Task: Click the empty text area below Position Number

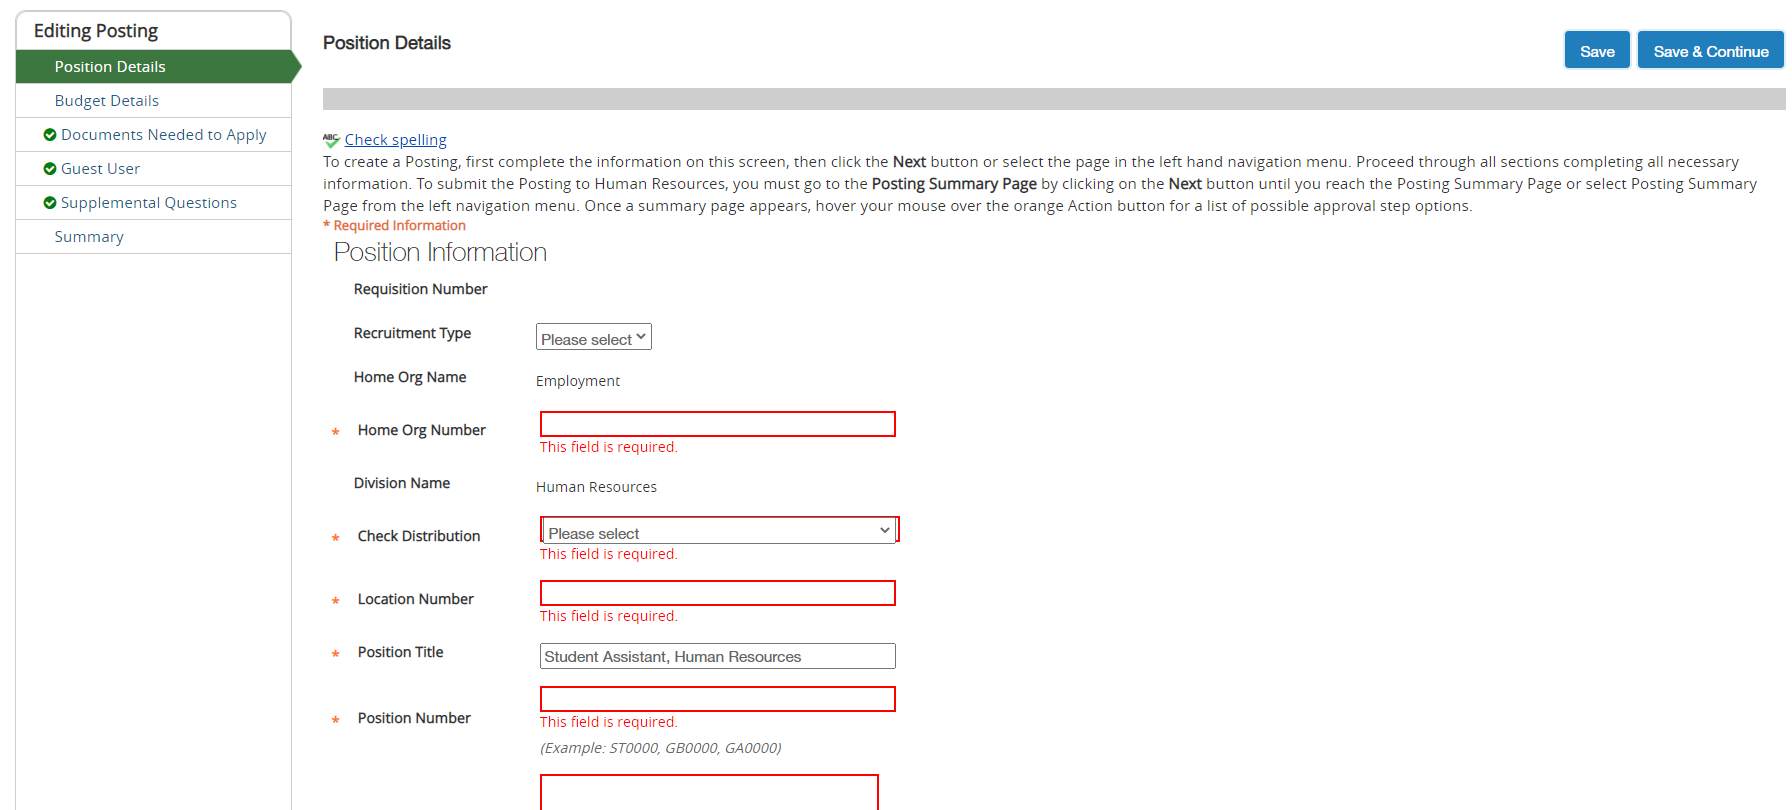Action: [x=709, y=792]
